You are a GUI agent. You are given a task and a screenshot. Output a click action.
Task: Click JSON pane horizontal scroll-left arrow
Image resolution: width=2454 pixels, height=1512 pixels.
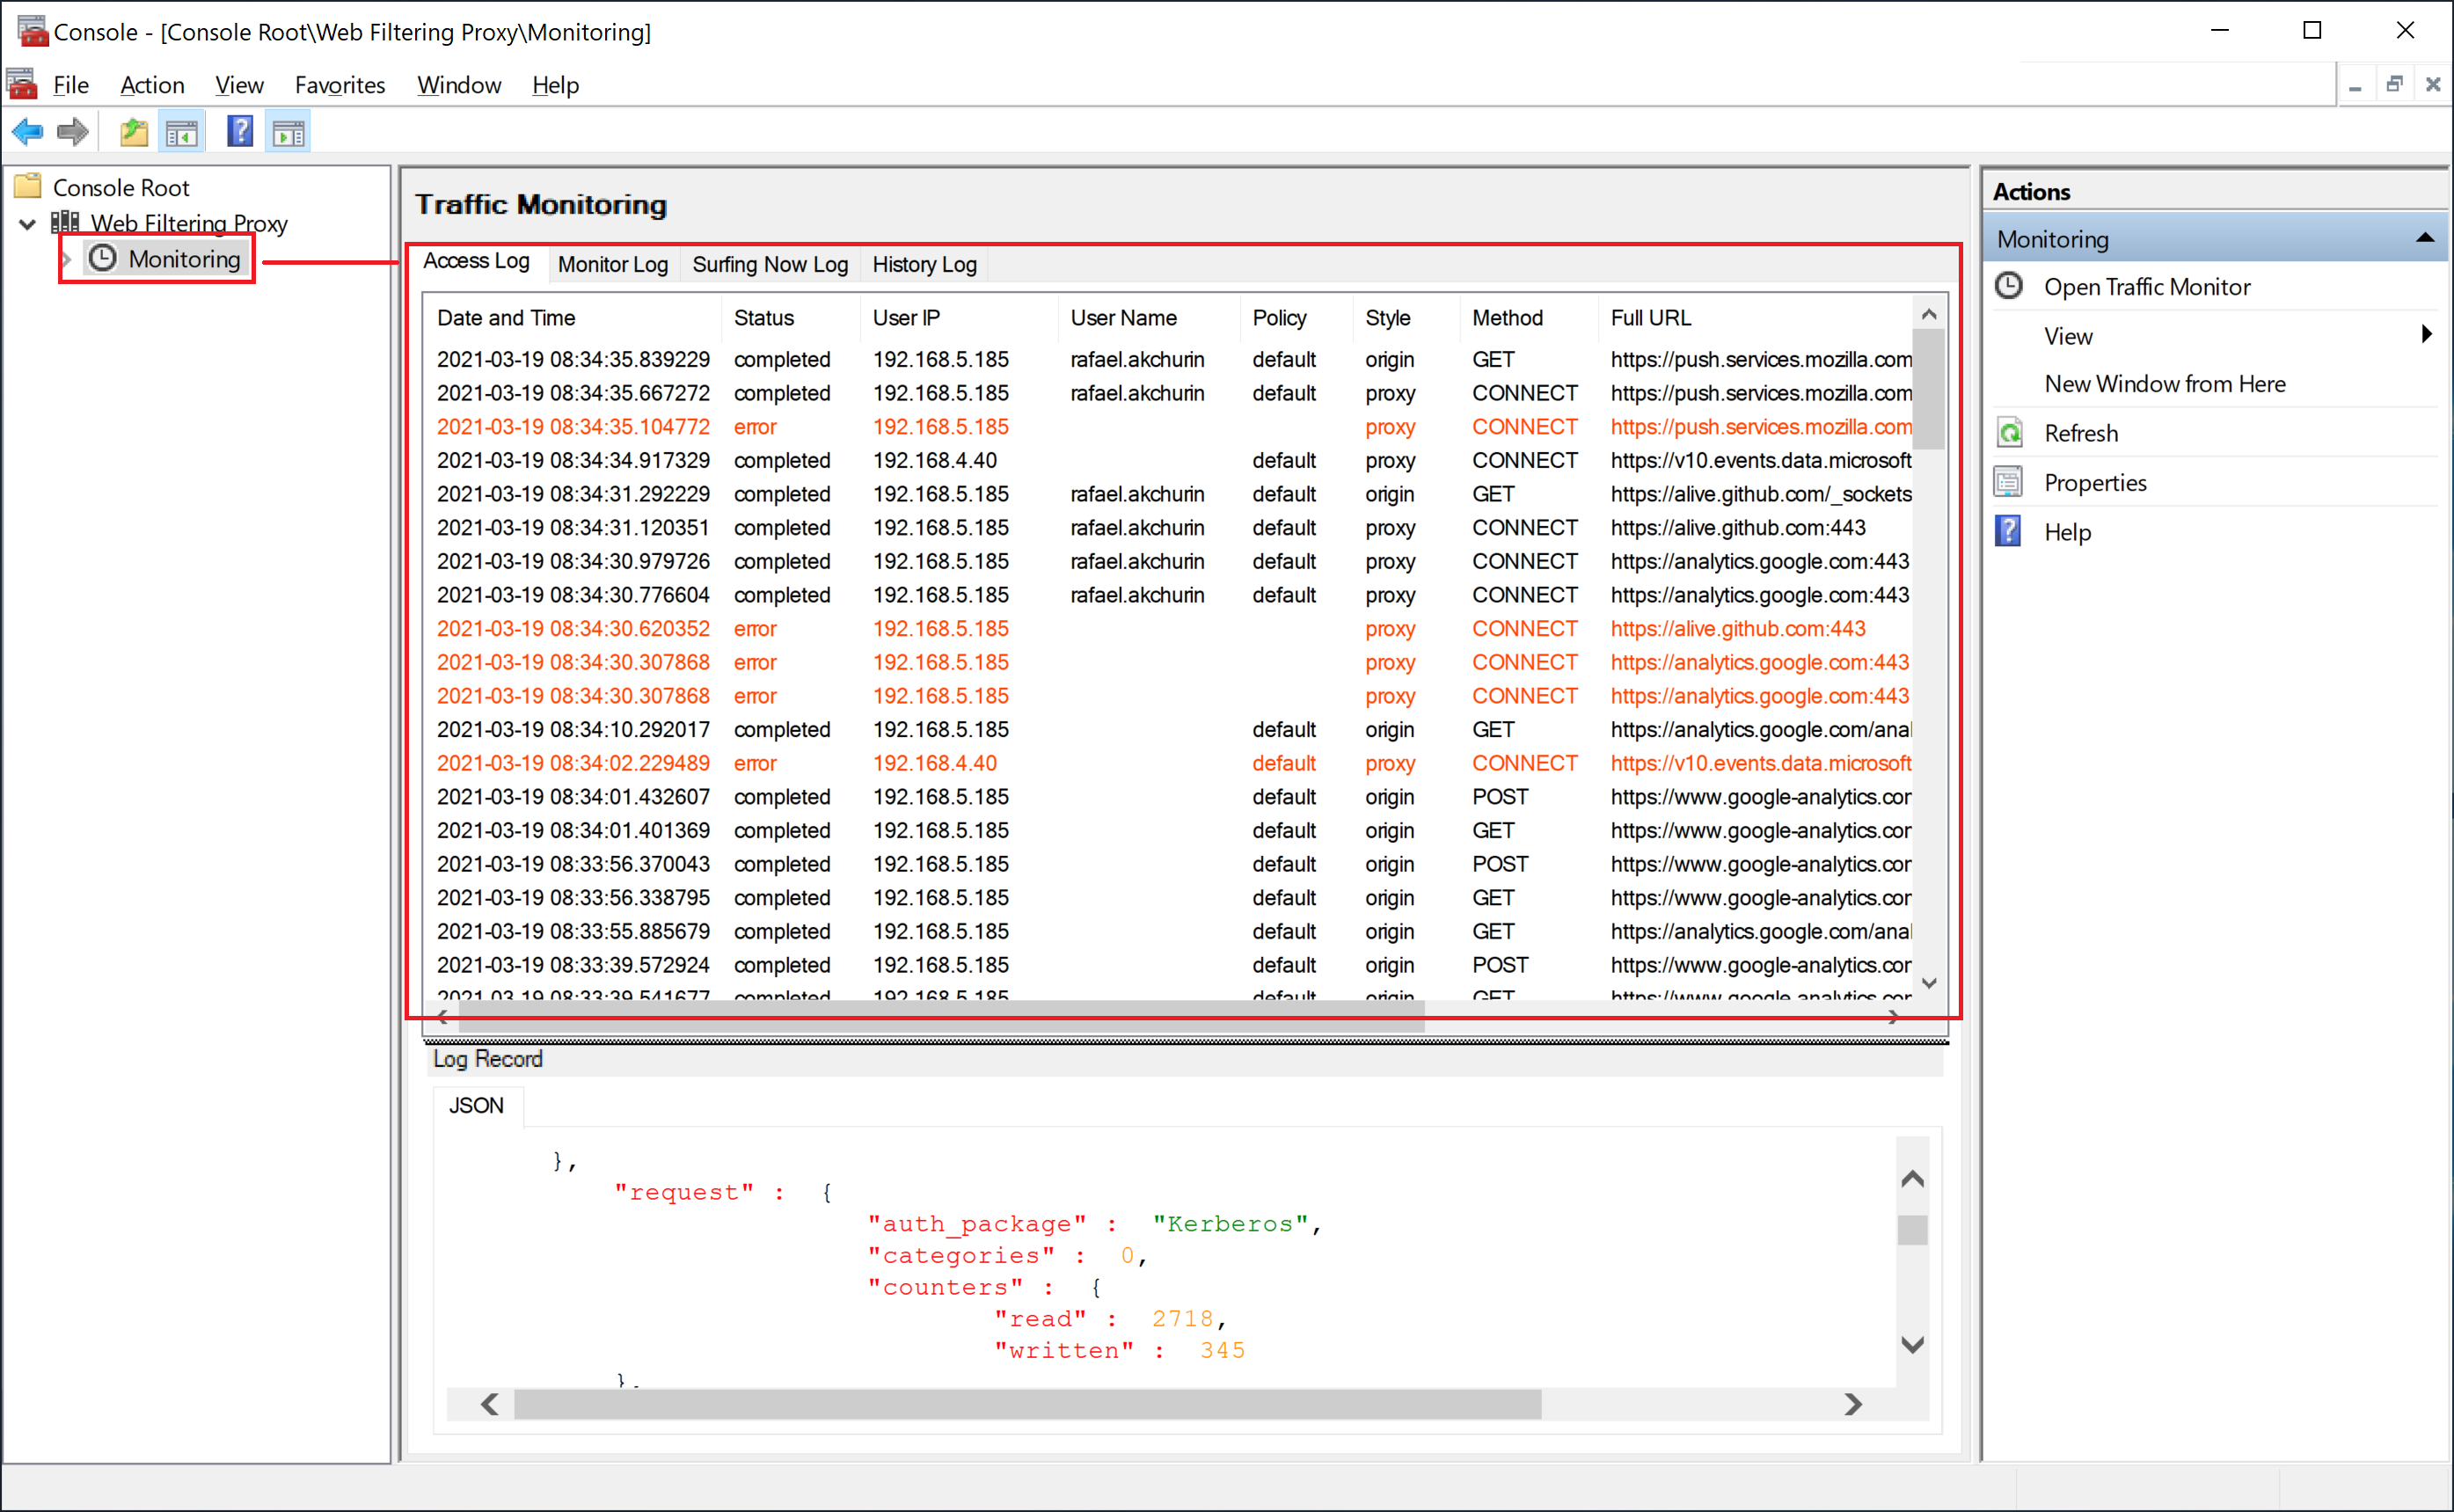490,1404
